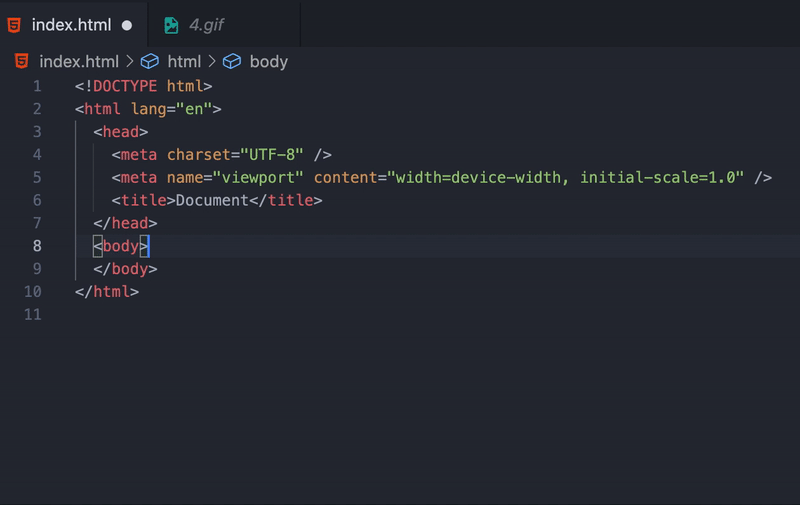This screenshot has width=800, height=505.
Task: Click the initial-scale=1.0 content text
Action: 658,178
